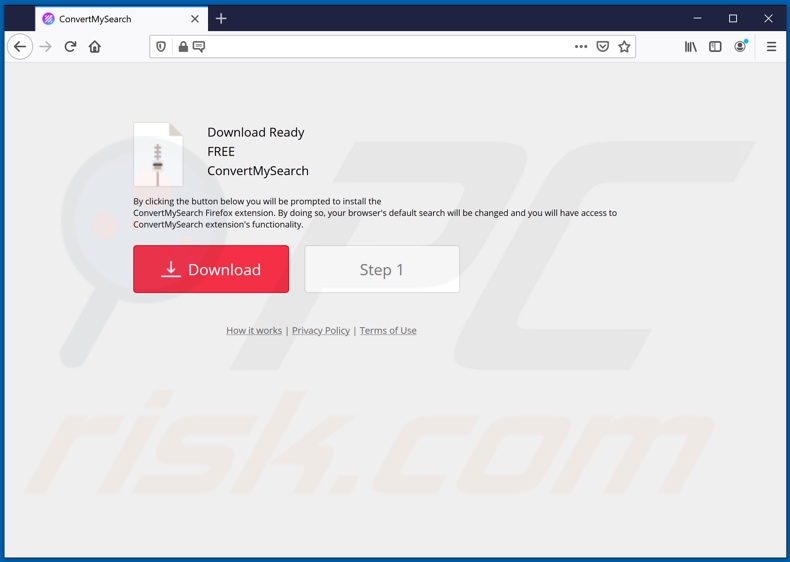This screenshot has height=562, width=790.
Task: Minimize the Firefox window
Action: tap(697, 19)
